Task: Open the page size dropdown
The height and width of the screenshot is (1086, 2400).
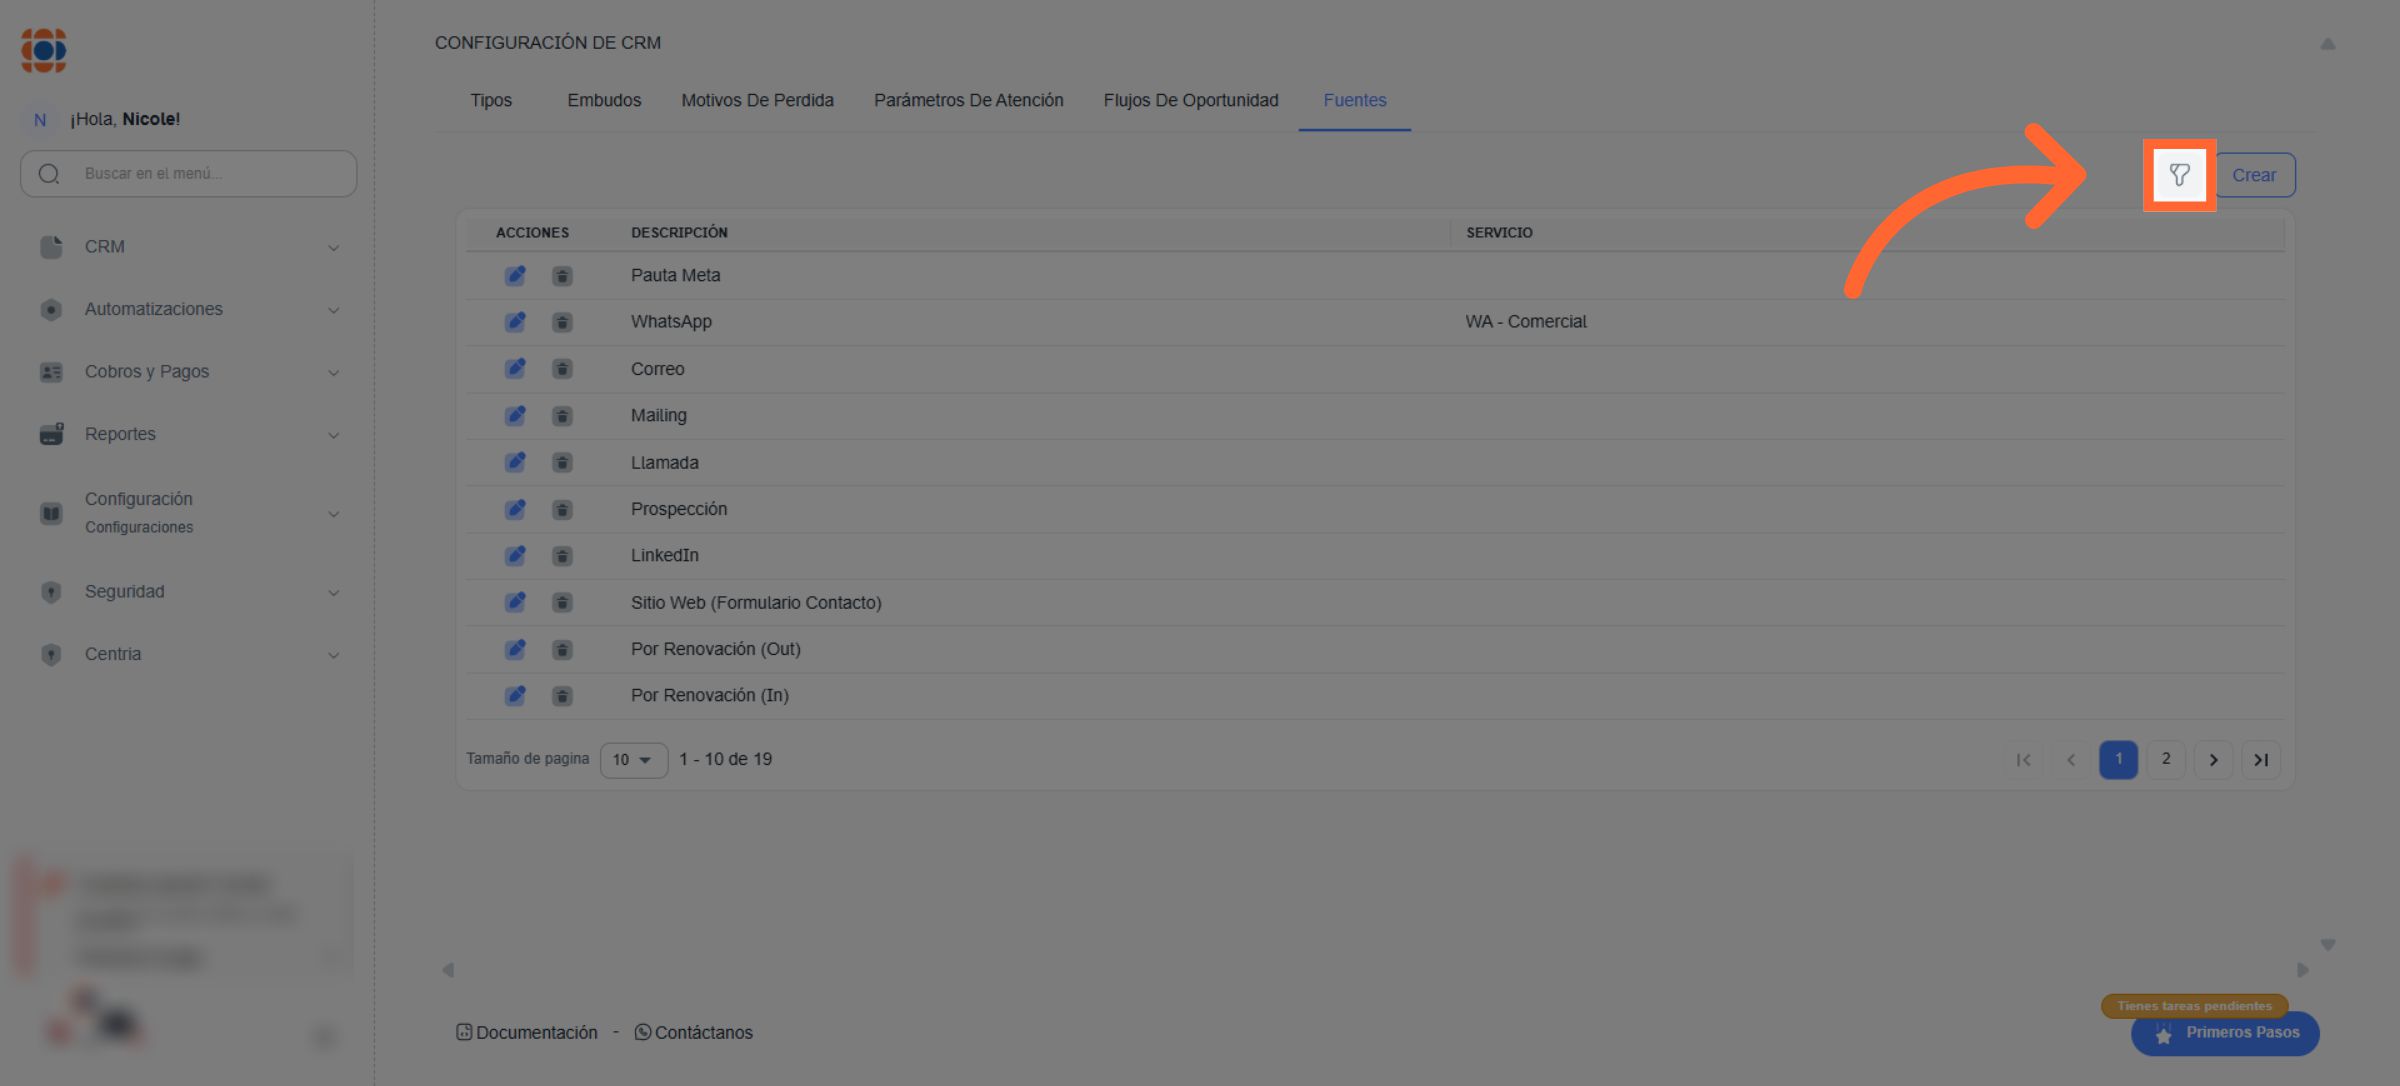Action: click(x=633, y=760)
